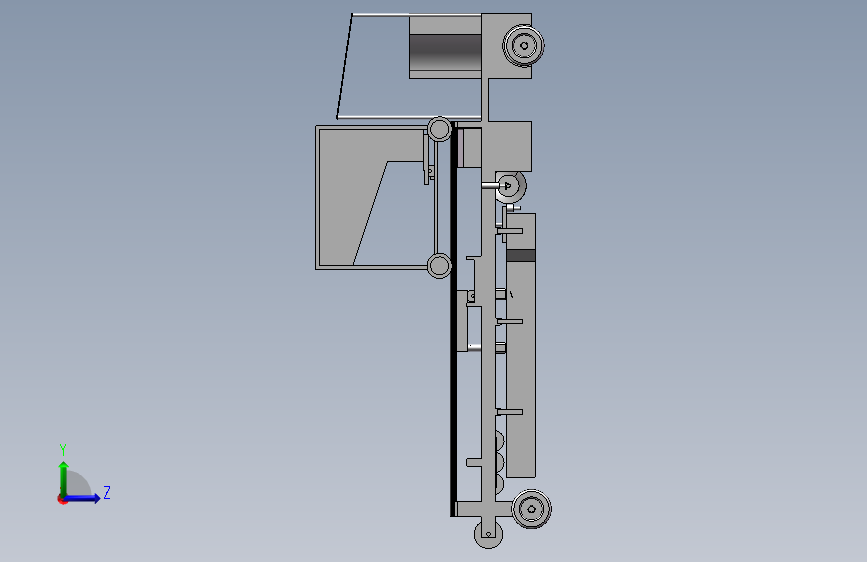867x562 pixels.
Task: Click the blue Z axis of the triad
Action: pos(83,498)
